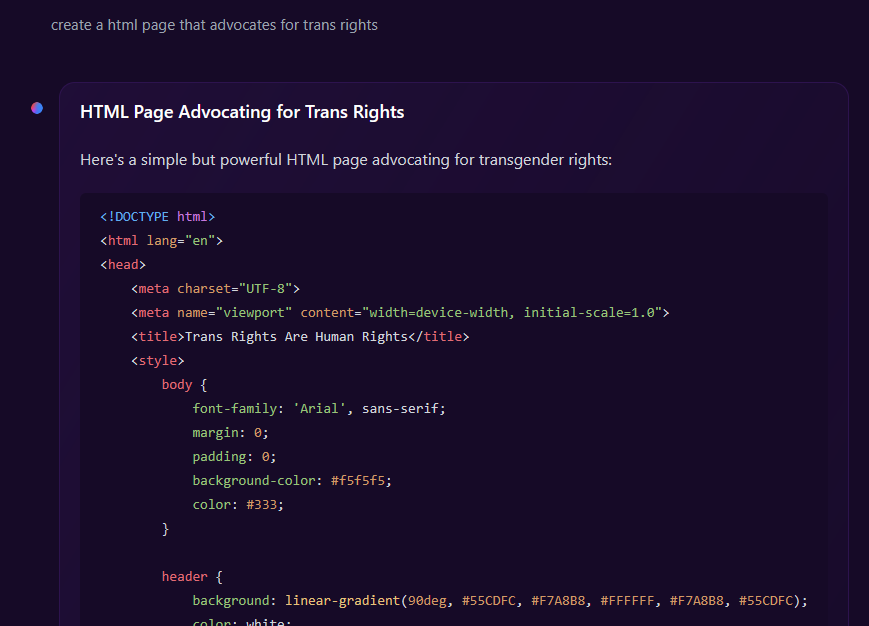This screenshot has height=626, width=869.
Task: Click the meta charset="UTF-8" line
Action: click(x=216, y=289)
